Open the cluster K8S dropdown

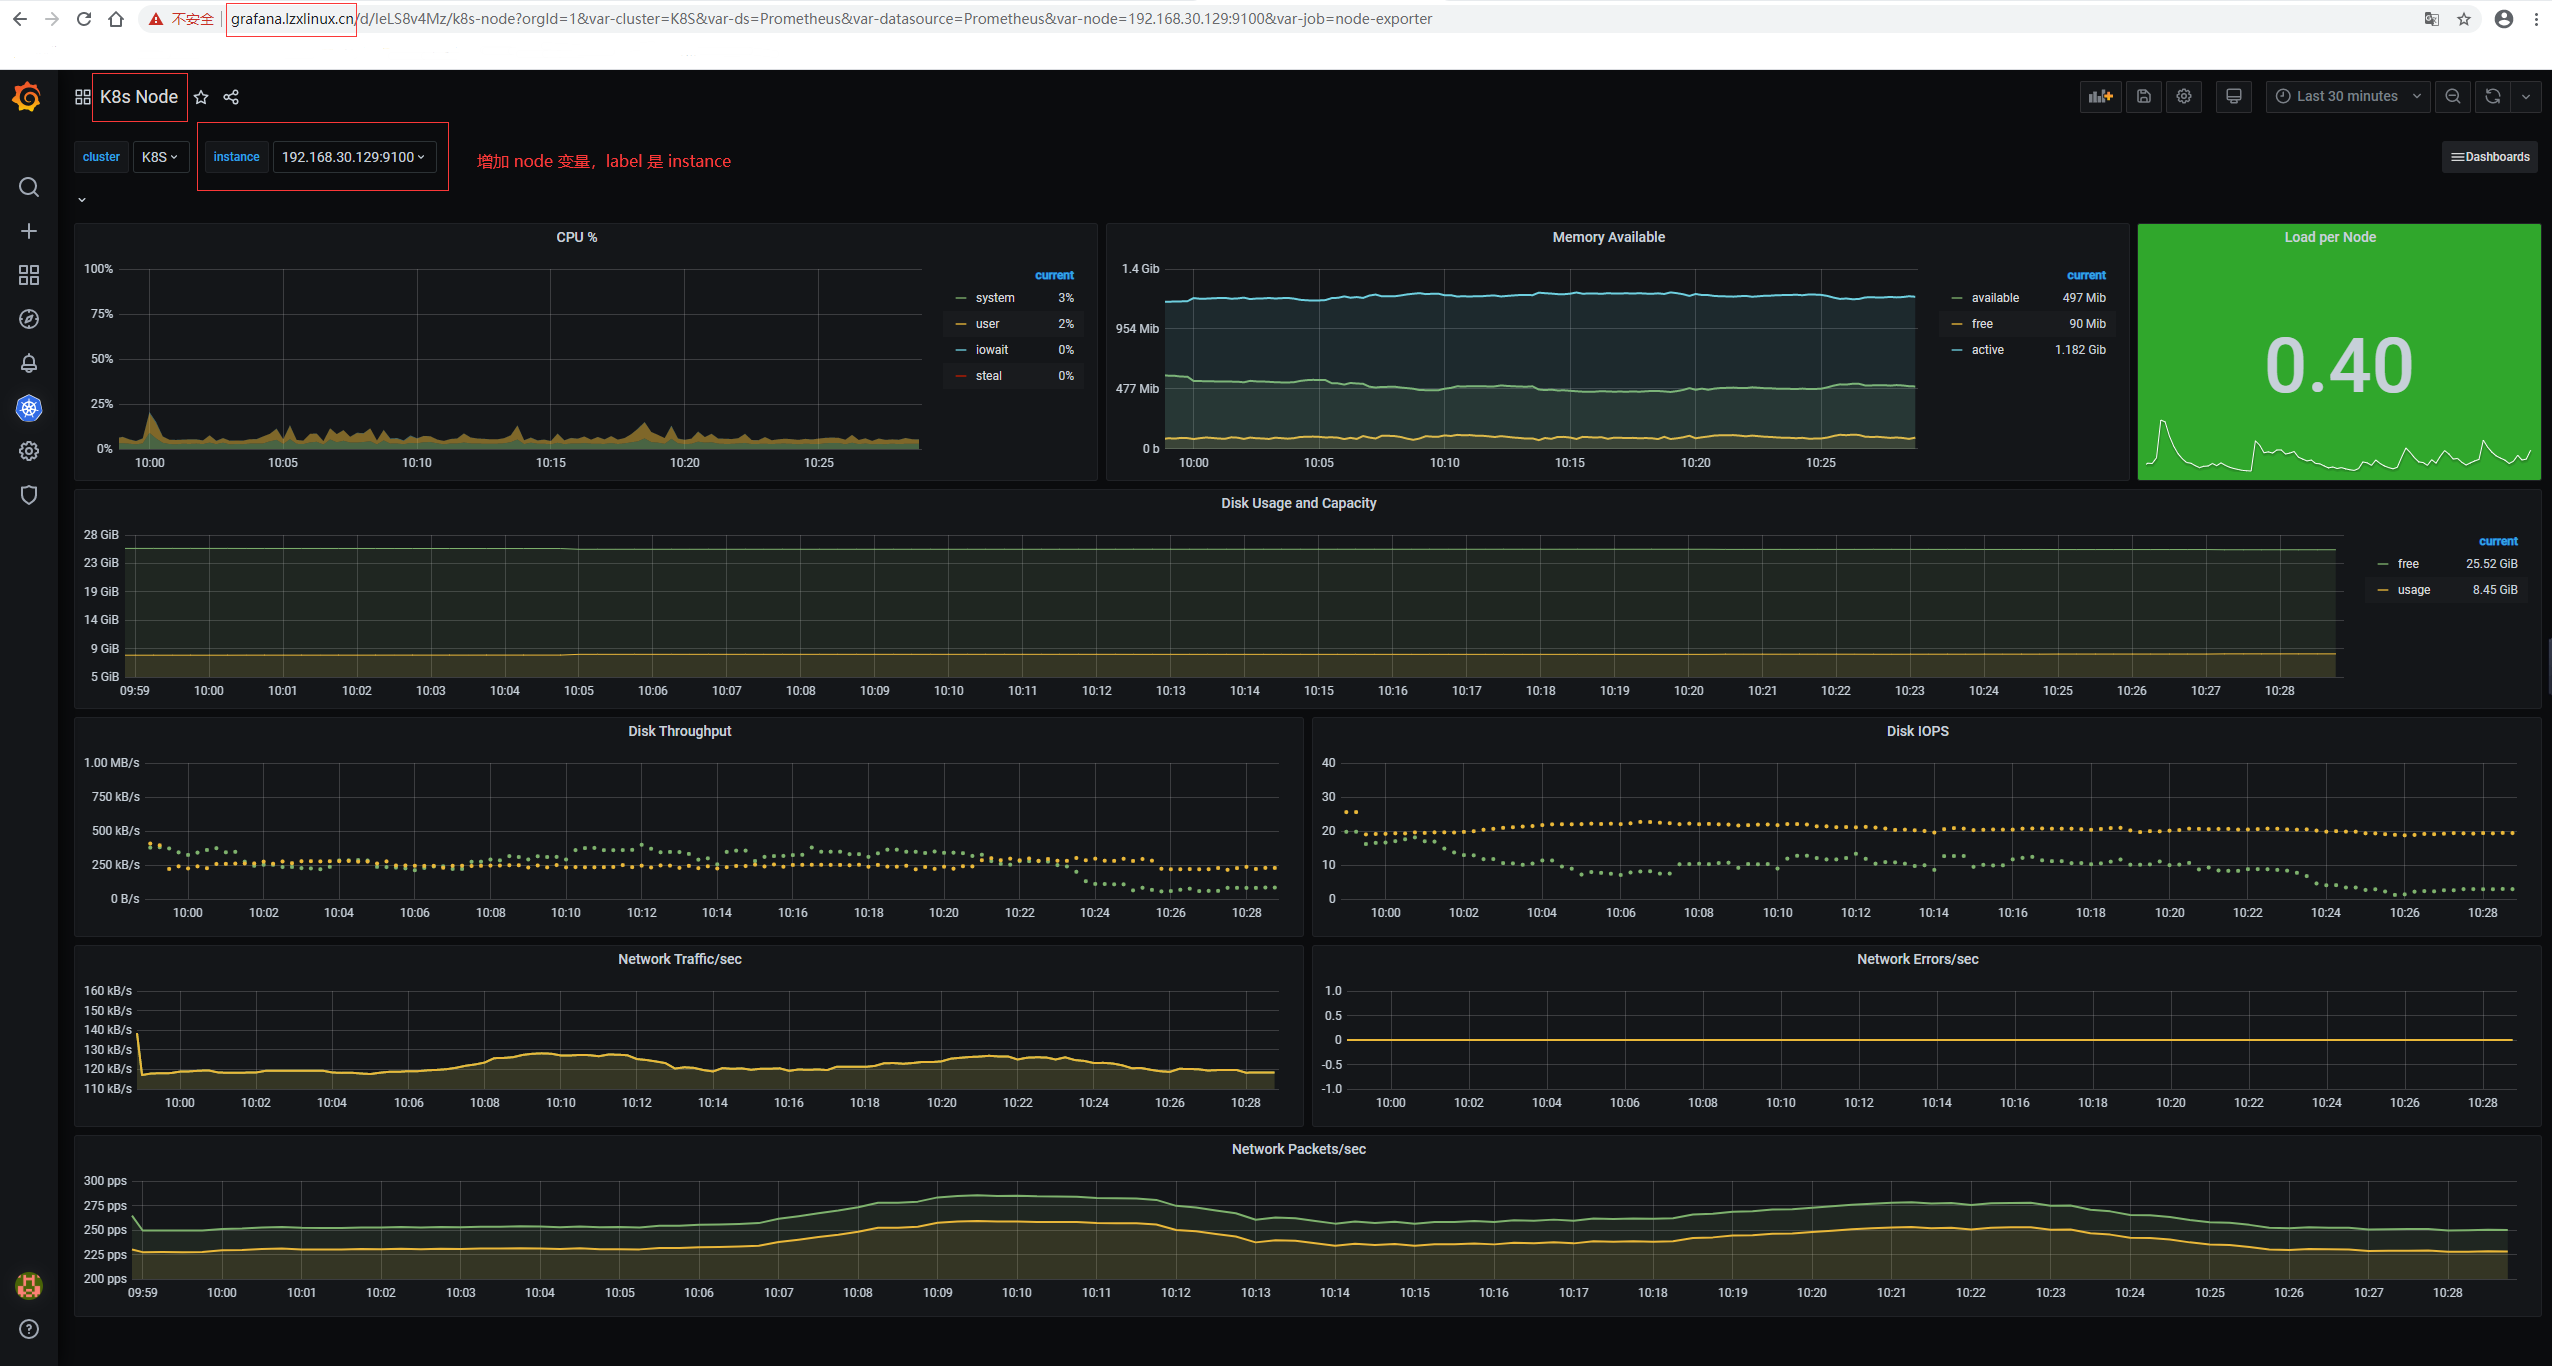[x=160, y=157]
